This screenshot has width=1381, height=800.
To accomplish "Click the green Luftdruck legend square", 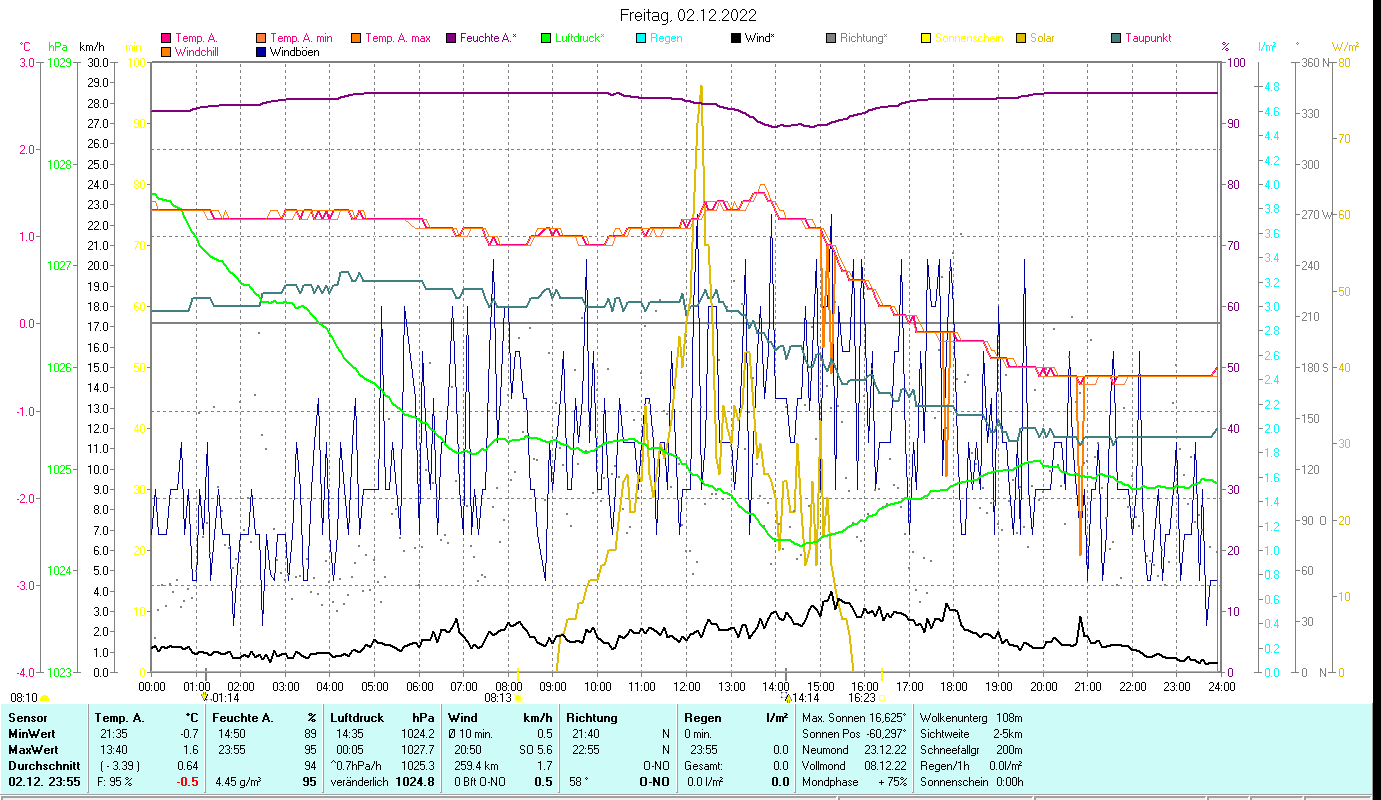I will [546, 39].
